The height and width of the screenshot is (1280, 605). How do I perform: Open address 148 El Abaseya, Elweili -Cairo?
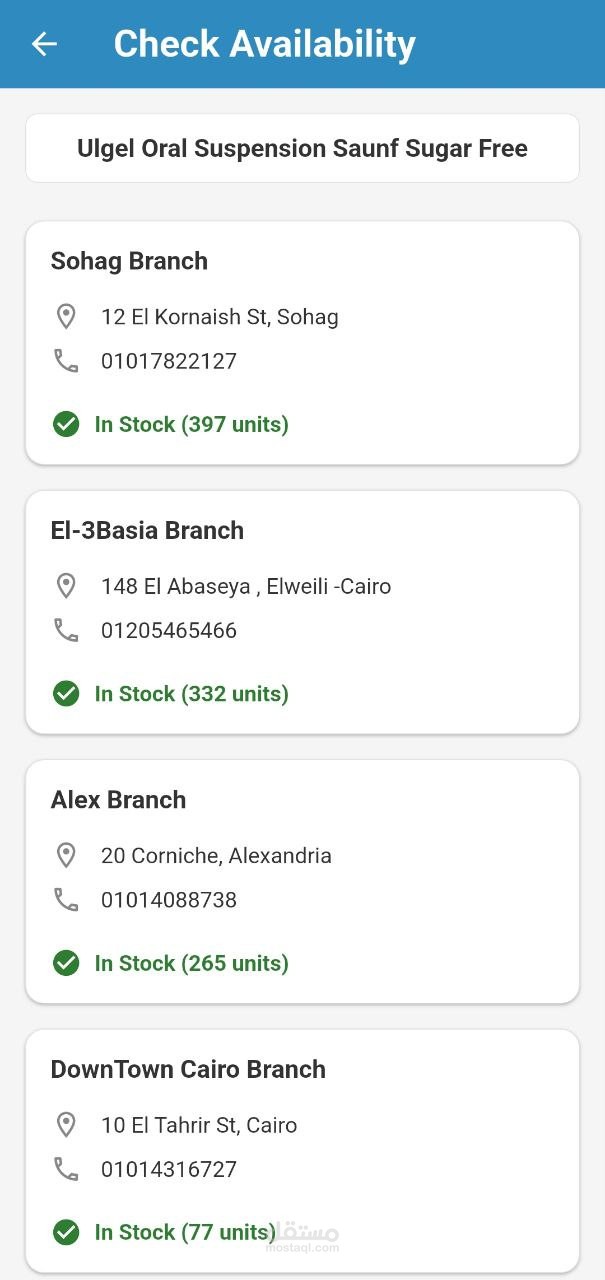[246, 586]
